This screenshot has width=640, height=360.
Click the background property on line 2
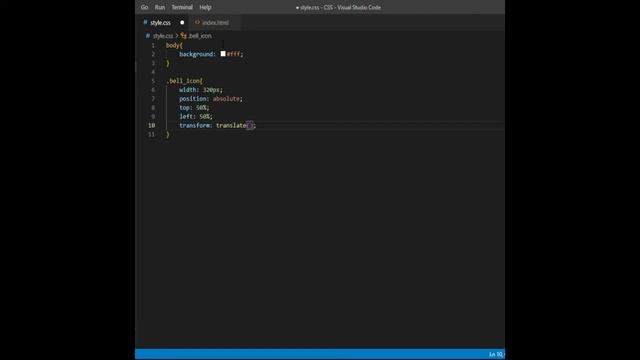click(196, 54)
